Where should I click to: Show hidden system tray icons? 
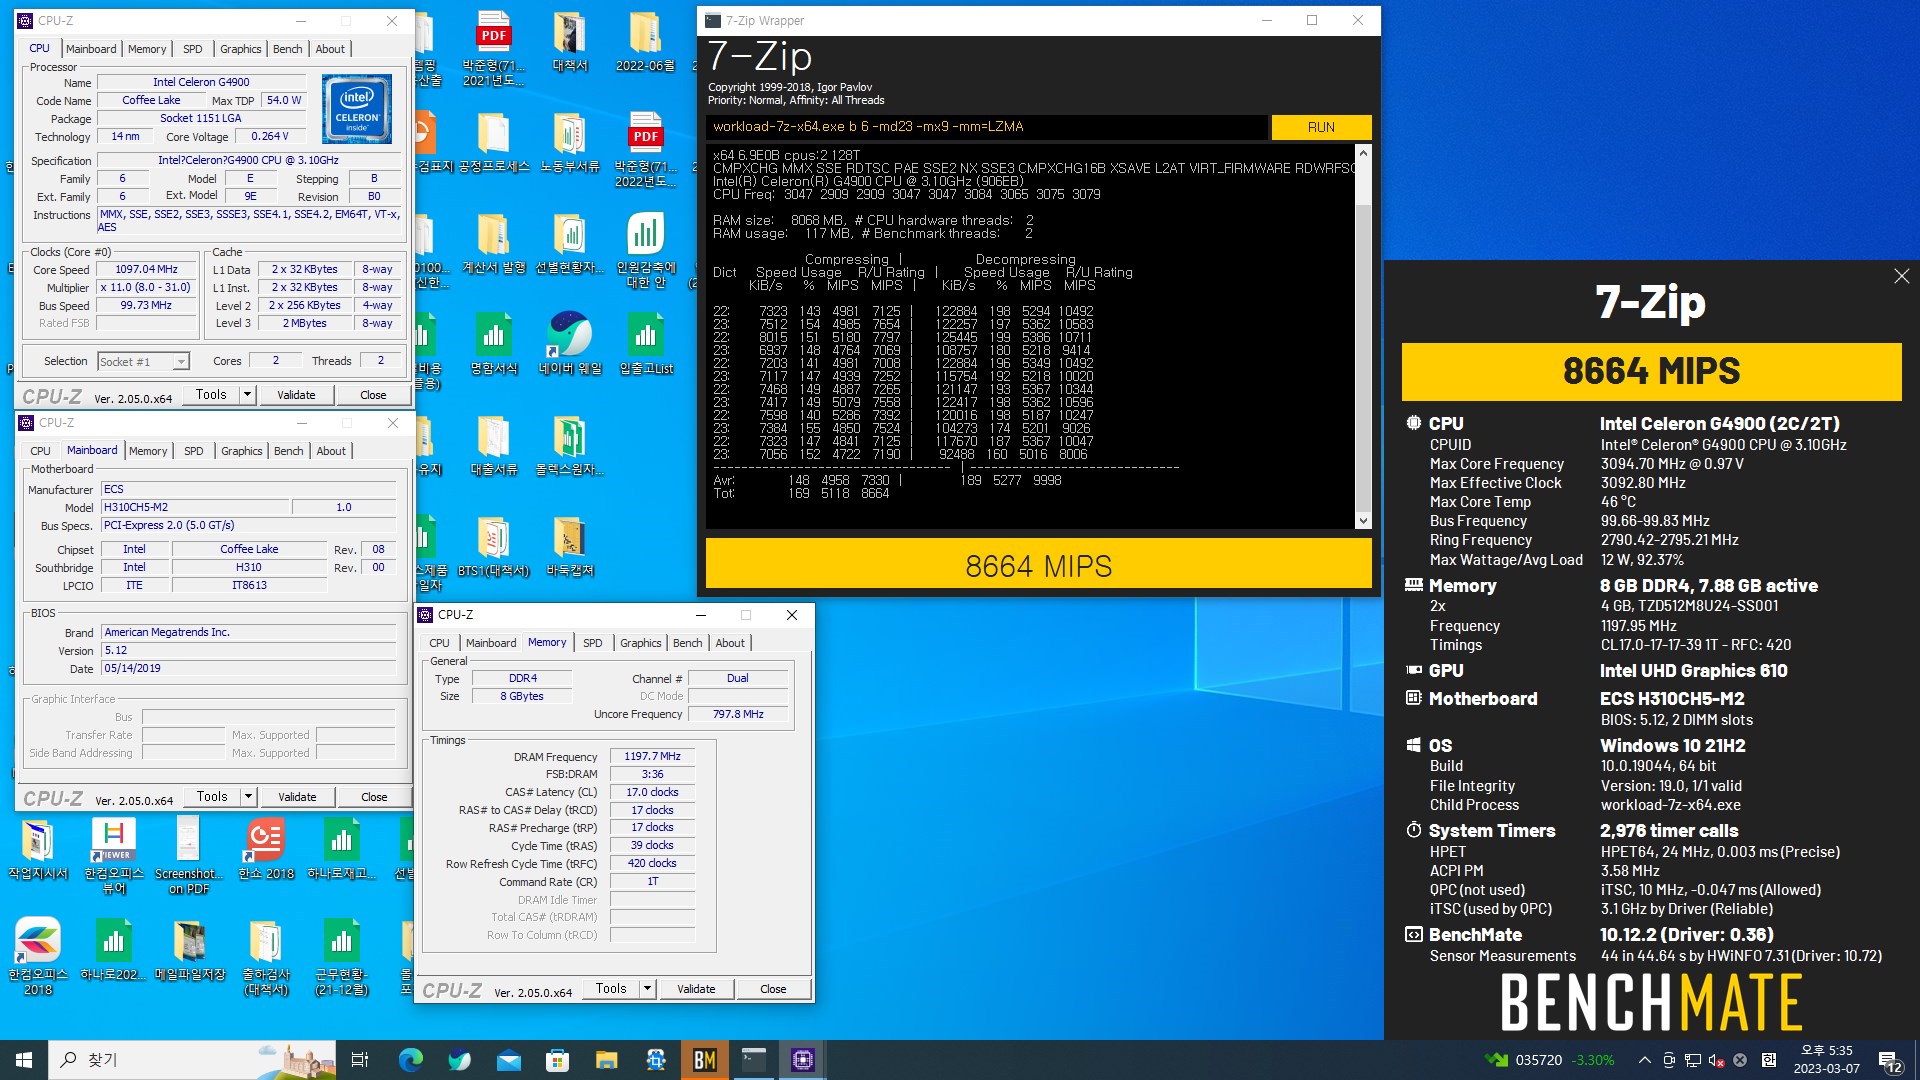point(1644,1060)
